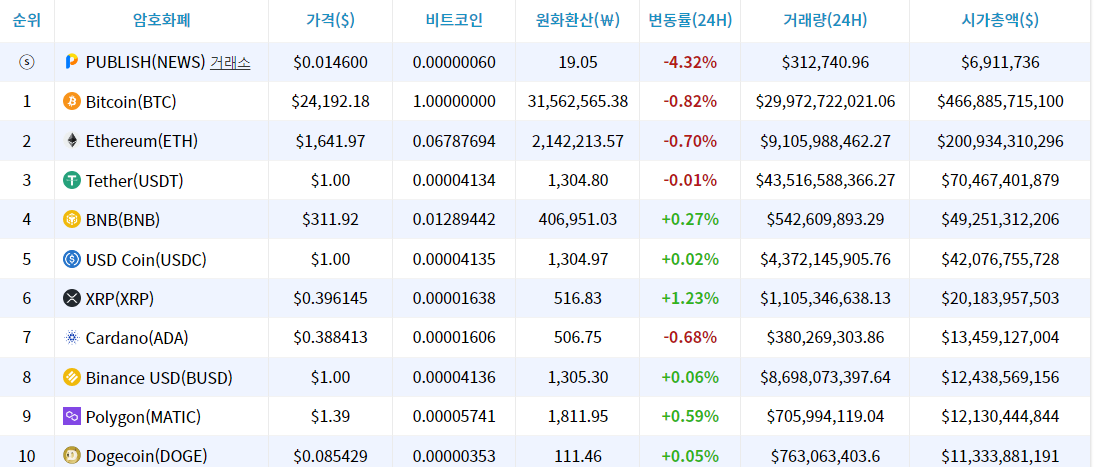Screen dimensions: 1095x467
Task: Click the Tether green logo icon
Action: (72, 181)
